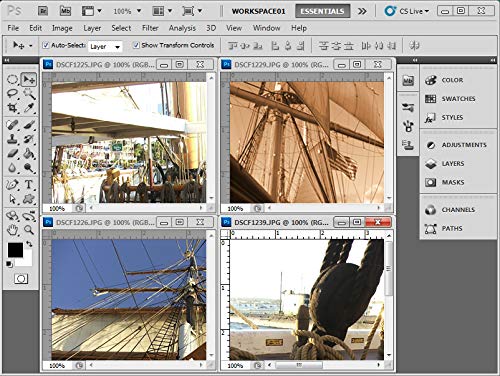
Task: Click the DSCF1229.JPG sepia sails image
Action: point(307,142)
